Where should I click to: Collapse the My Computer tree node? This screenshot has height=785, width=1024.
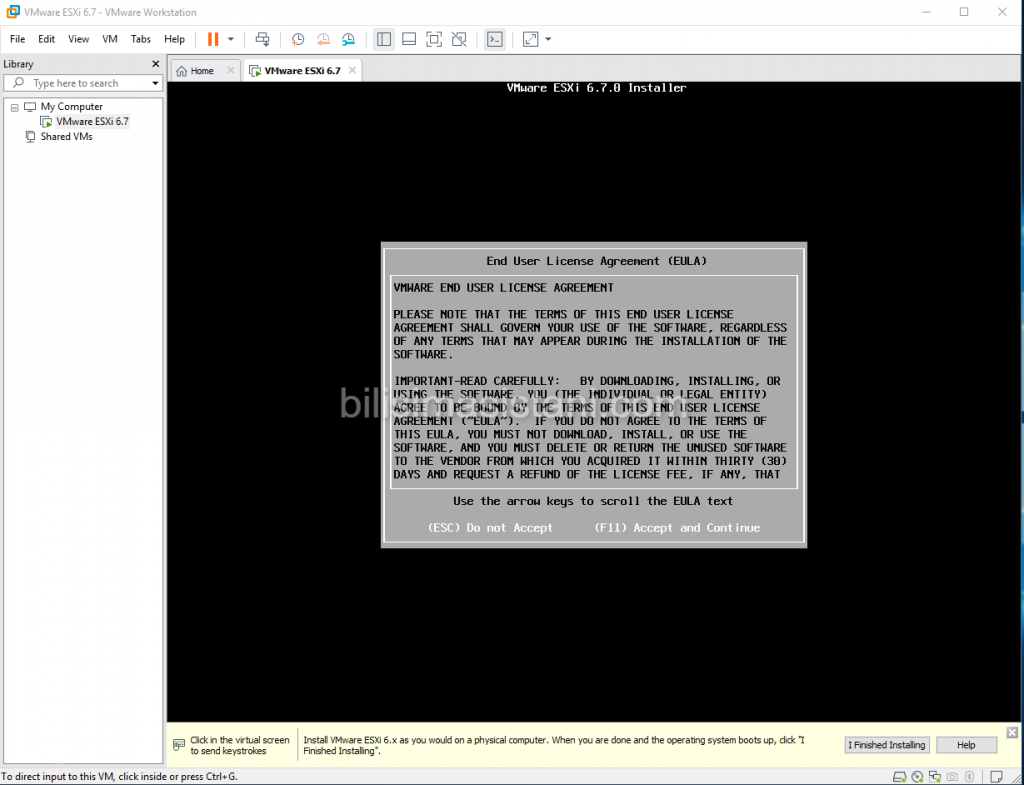click(x=14, y=107)
